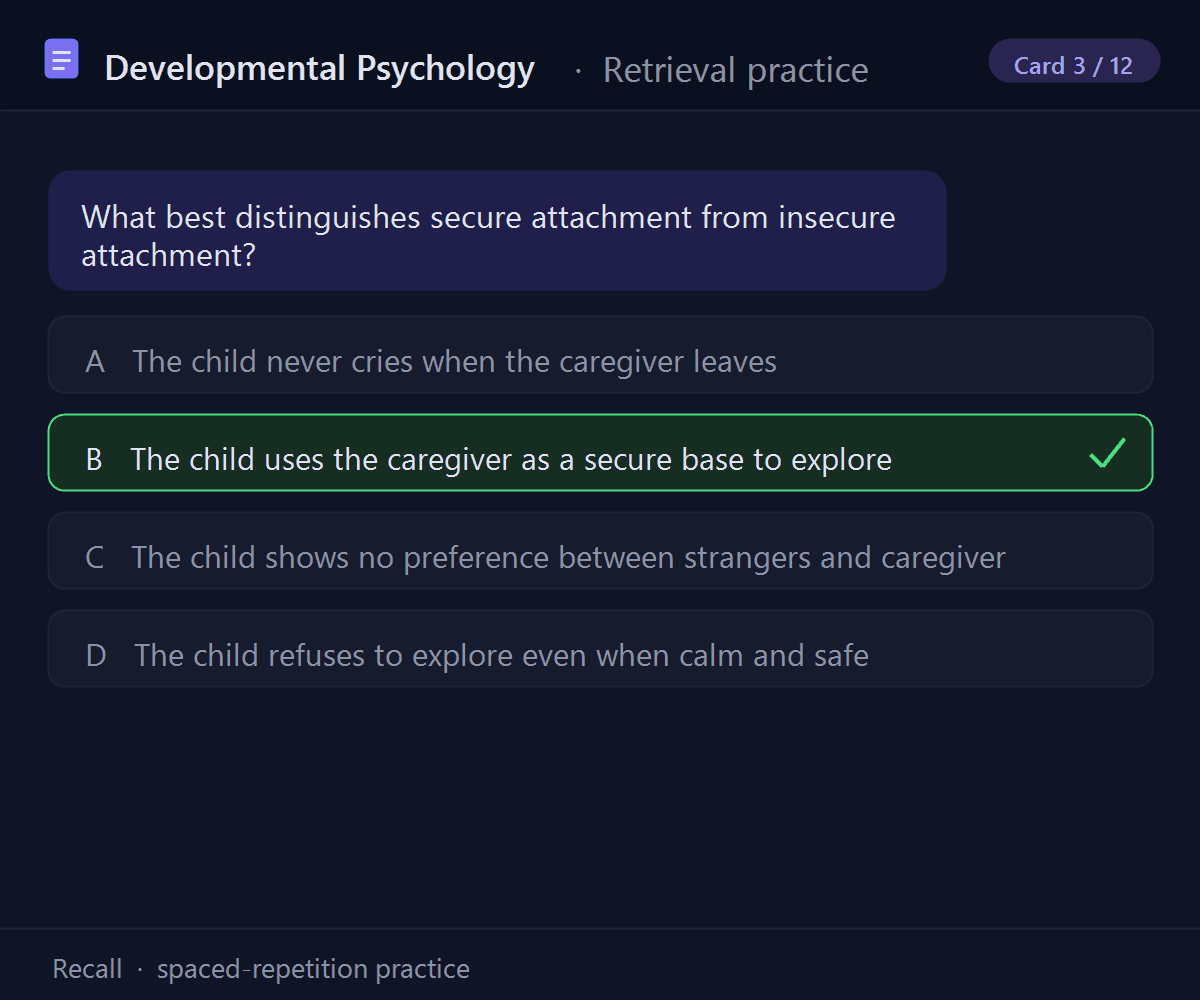Image resolution: width=1200 pixels, height=1000 pixels.
Task: Click the letter D option marker
Action: click(x=96, y=655)
